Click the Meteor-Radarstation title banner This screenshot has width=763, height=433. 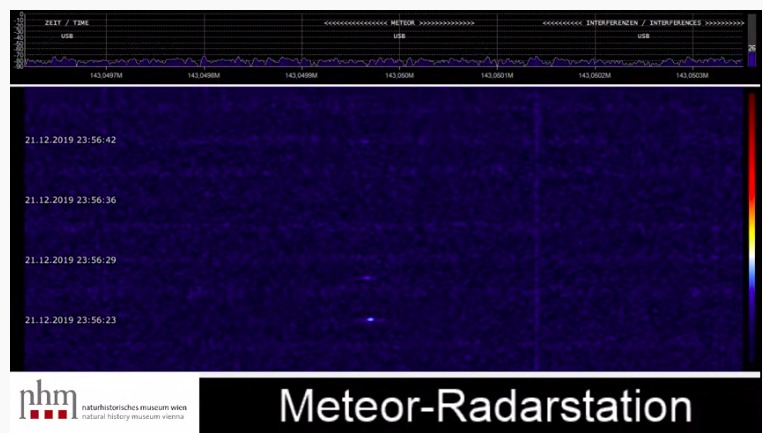485,406
